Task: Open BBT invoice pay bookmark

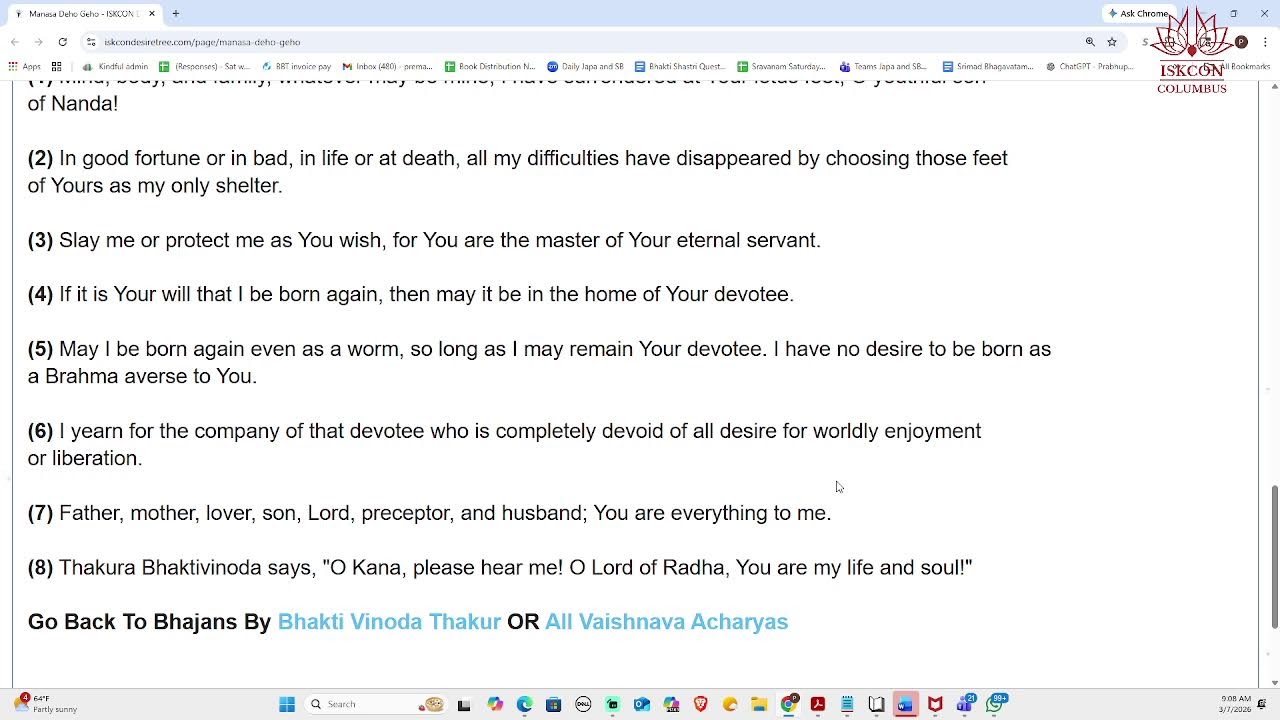Action: point(296,67)
